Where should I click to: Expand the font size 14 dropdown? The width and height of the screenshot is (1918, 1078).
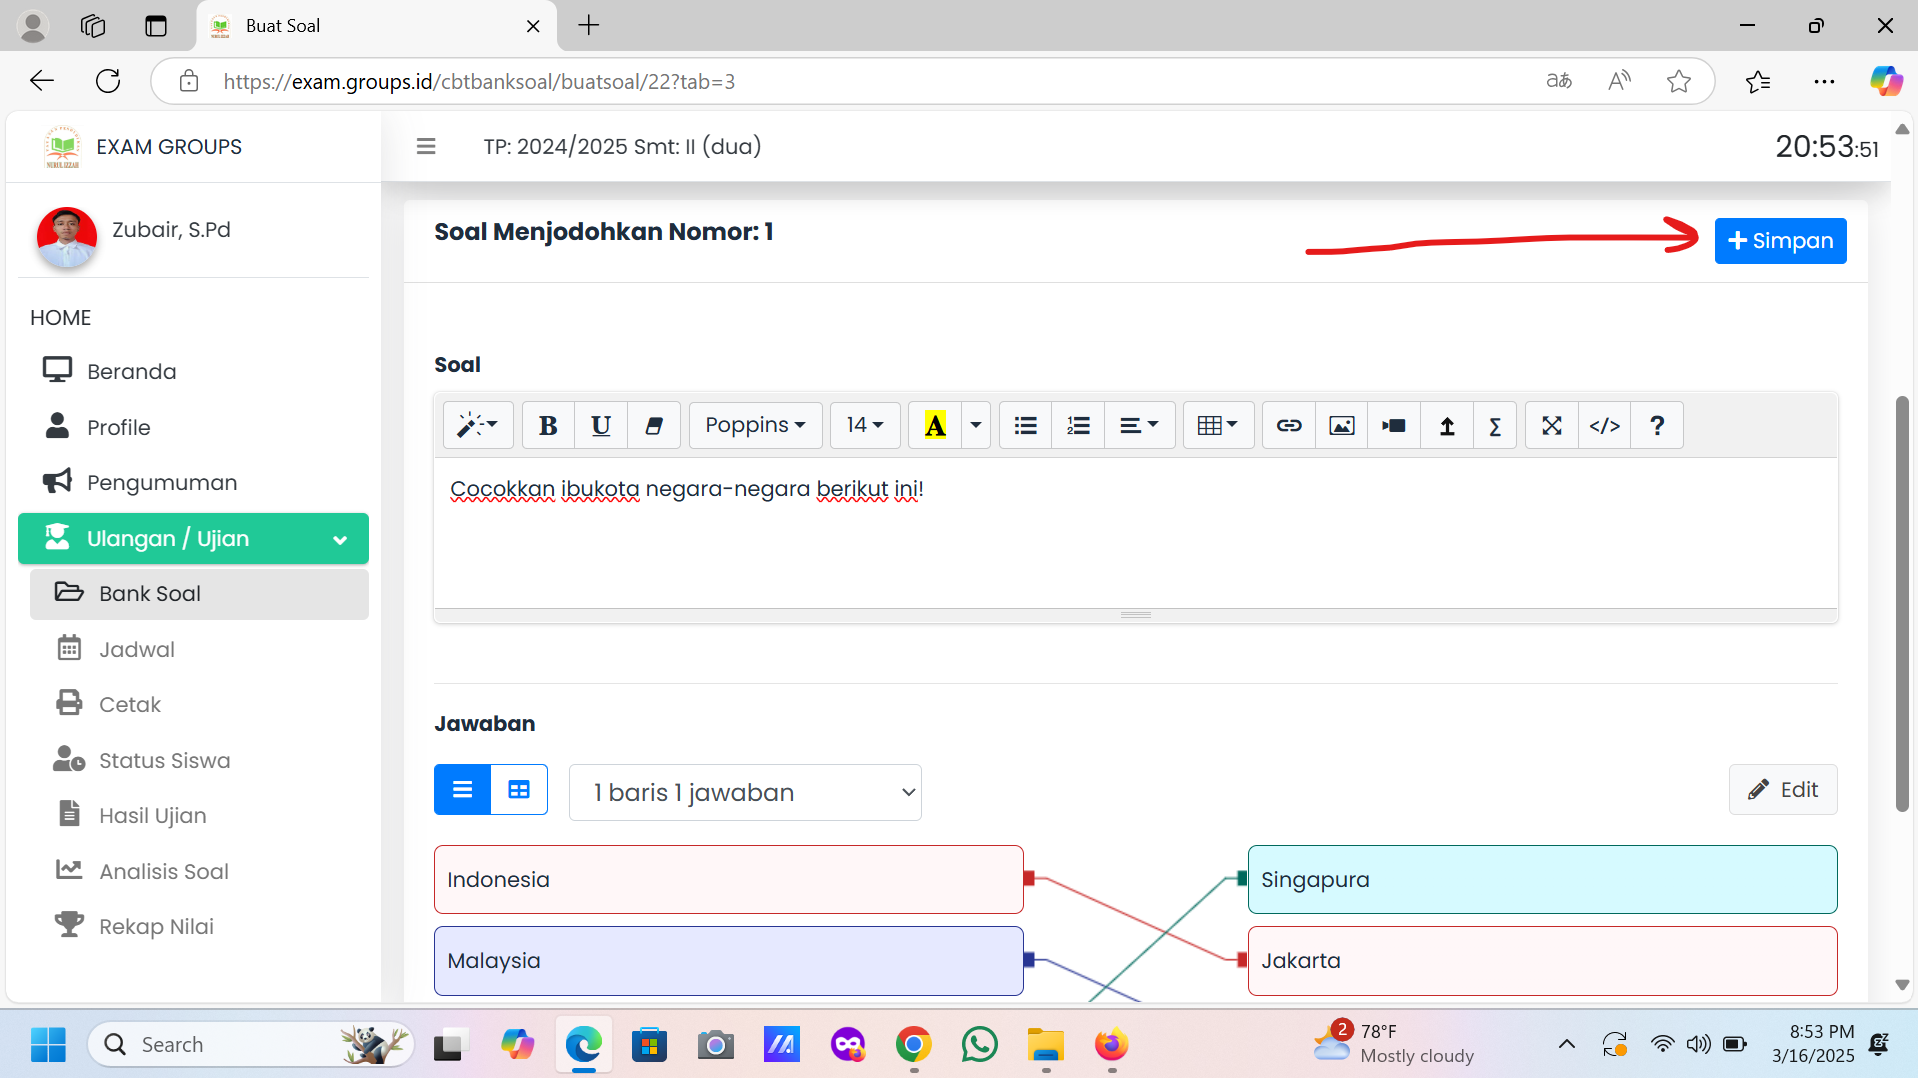pyautogui.click(x=865, y=426)
